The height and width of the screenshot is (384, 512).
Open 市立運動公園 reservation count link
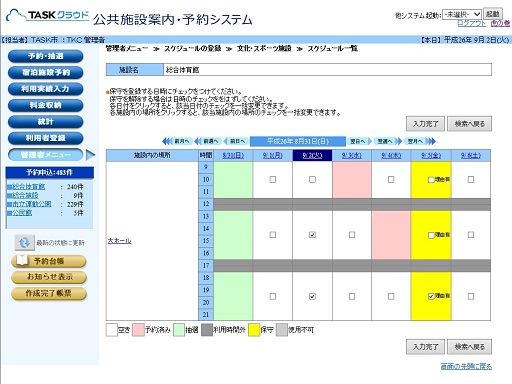click(x=32, y=204)
